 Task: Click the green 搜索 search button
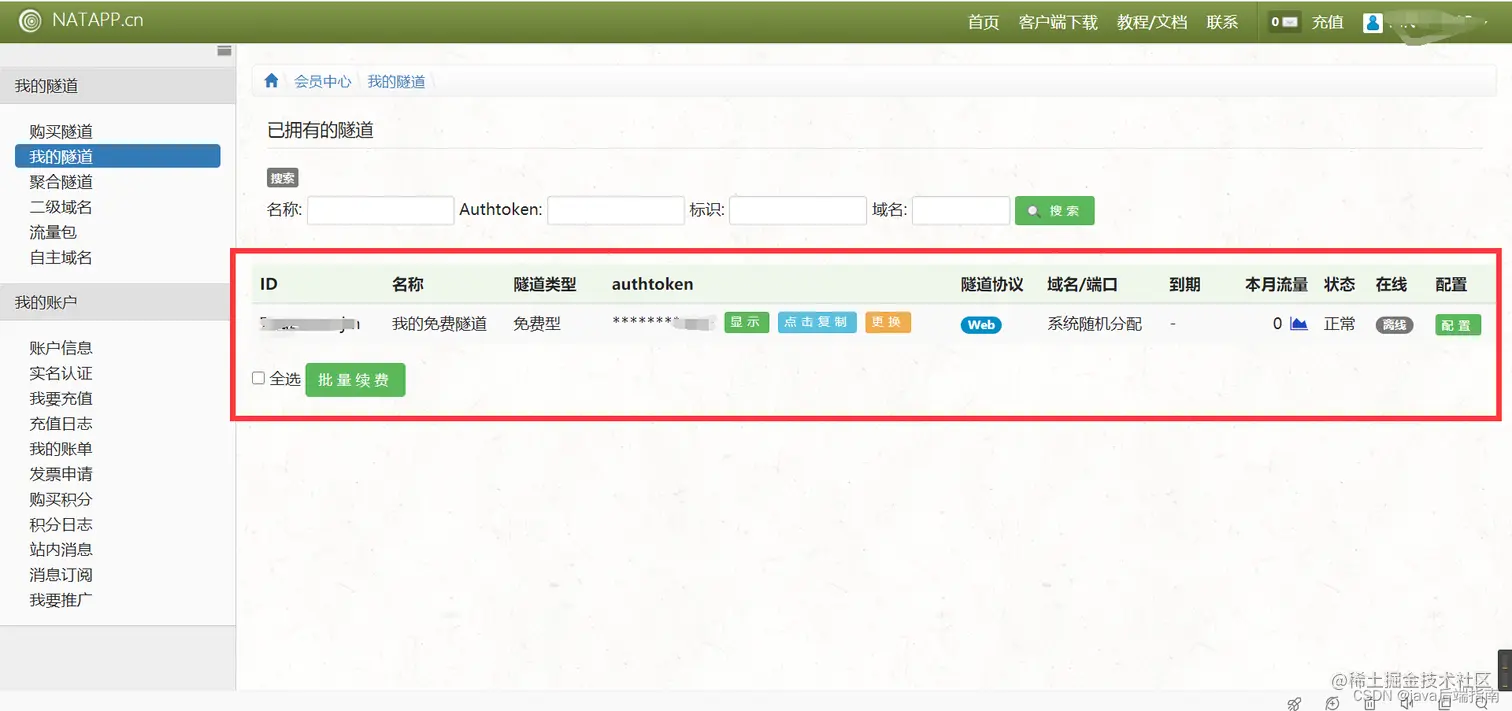click(1055, 211)
